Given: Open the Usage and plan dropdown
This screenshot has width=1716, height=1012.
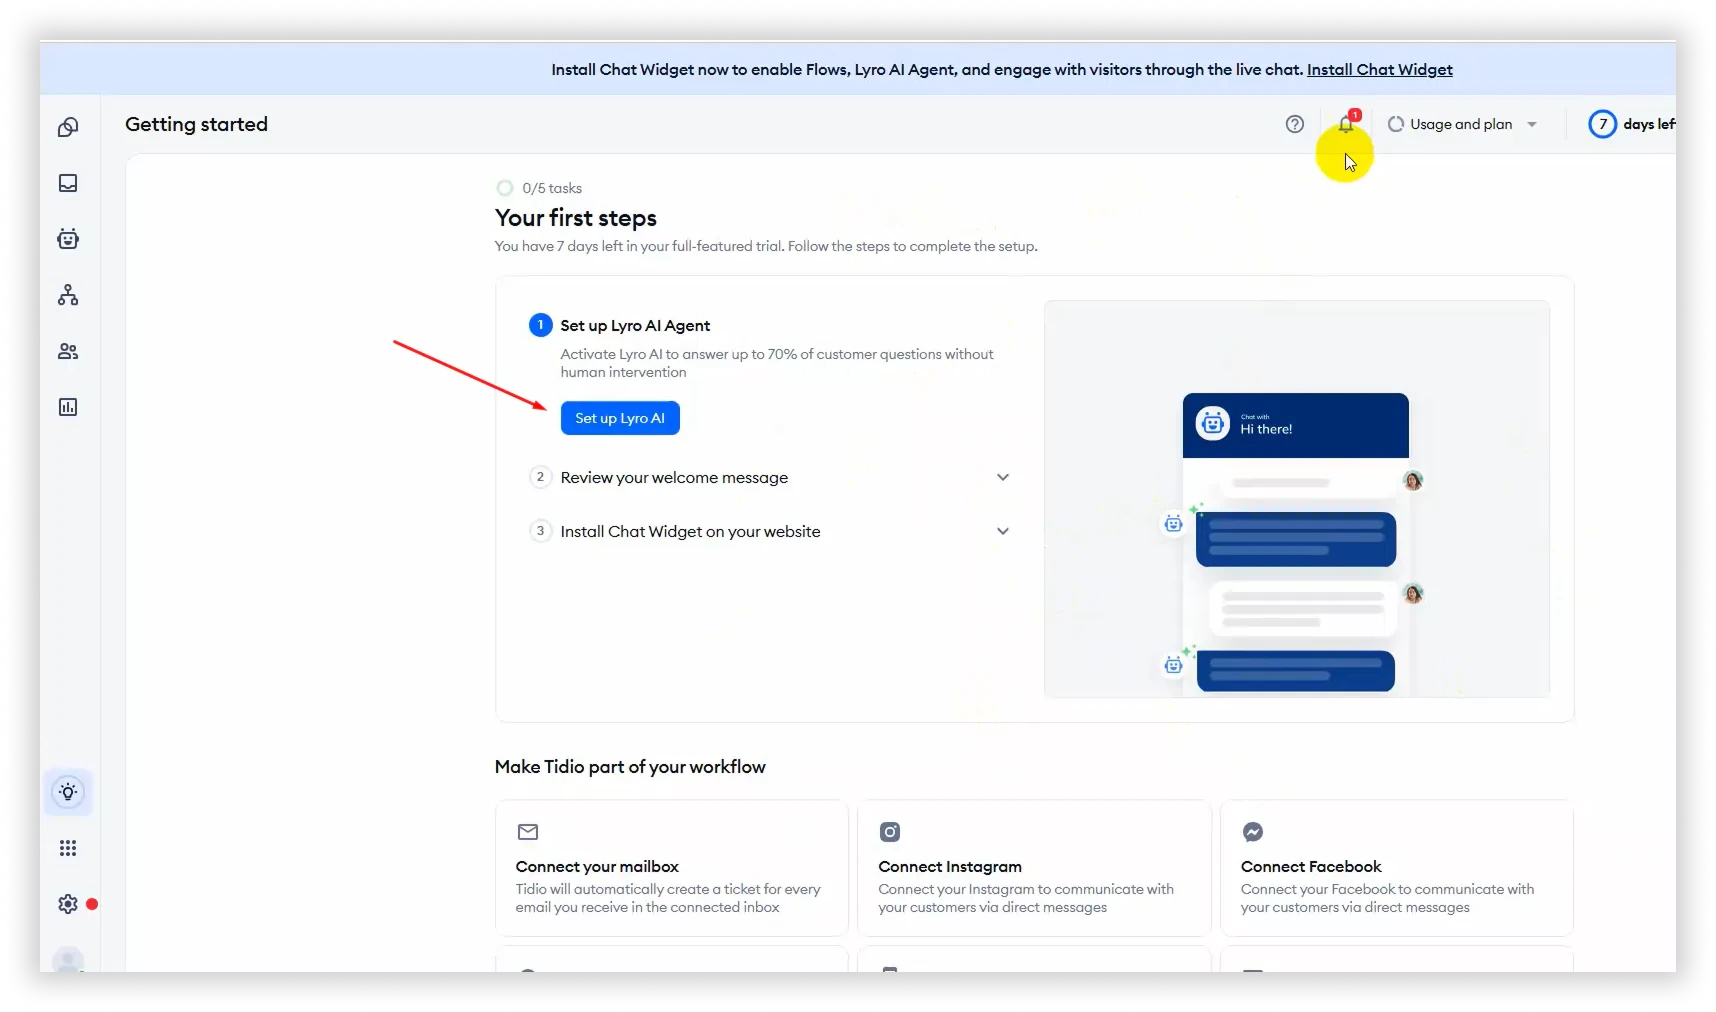Looking at the screenshot, I should 1462,124.
